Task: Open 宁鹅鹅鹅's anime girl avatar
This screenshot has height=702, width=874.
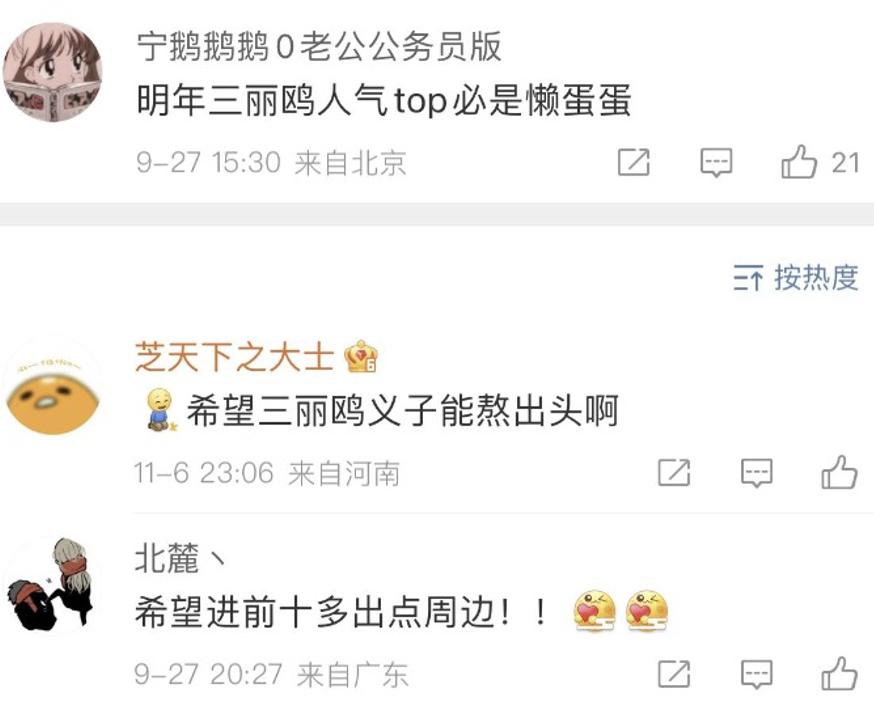Action: 53,71
